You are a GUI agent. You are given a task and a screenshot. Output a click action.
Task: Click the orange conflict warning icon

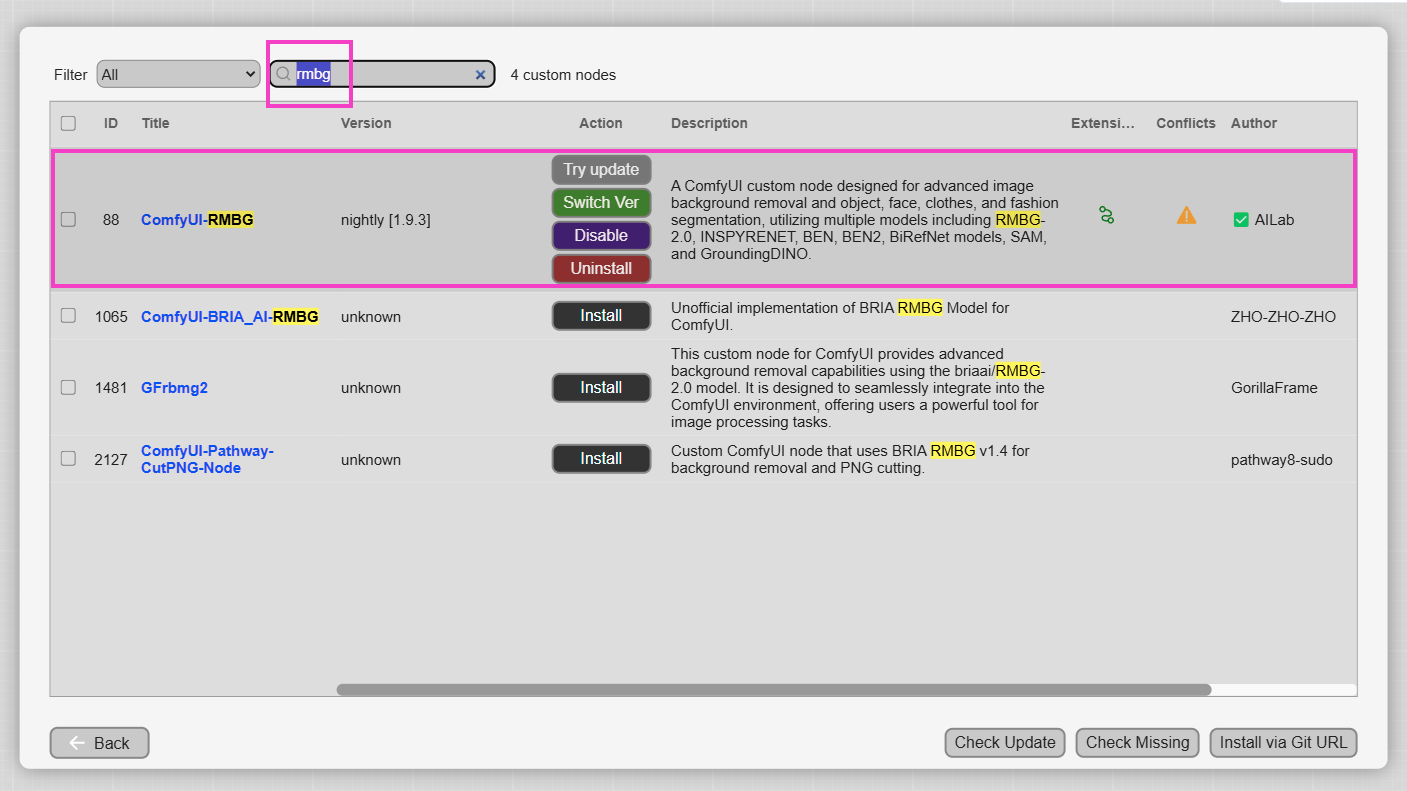(1186, 215)
